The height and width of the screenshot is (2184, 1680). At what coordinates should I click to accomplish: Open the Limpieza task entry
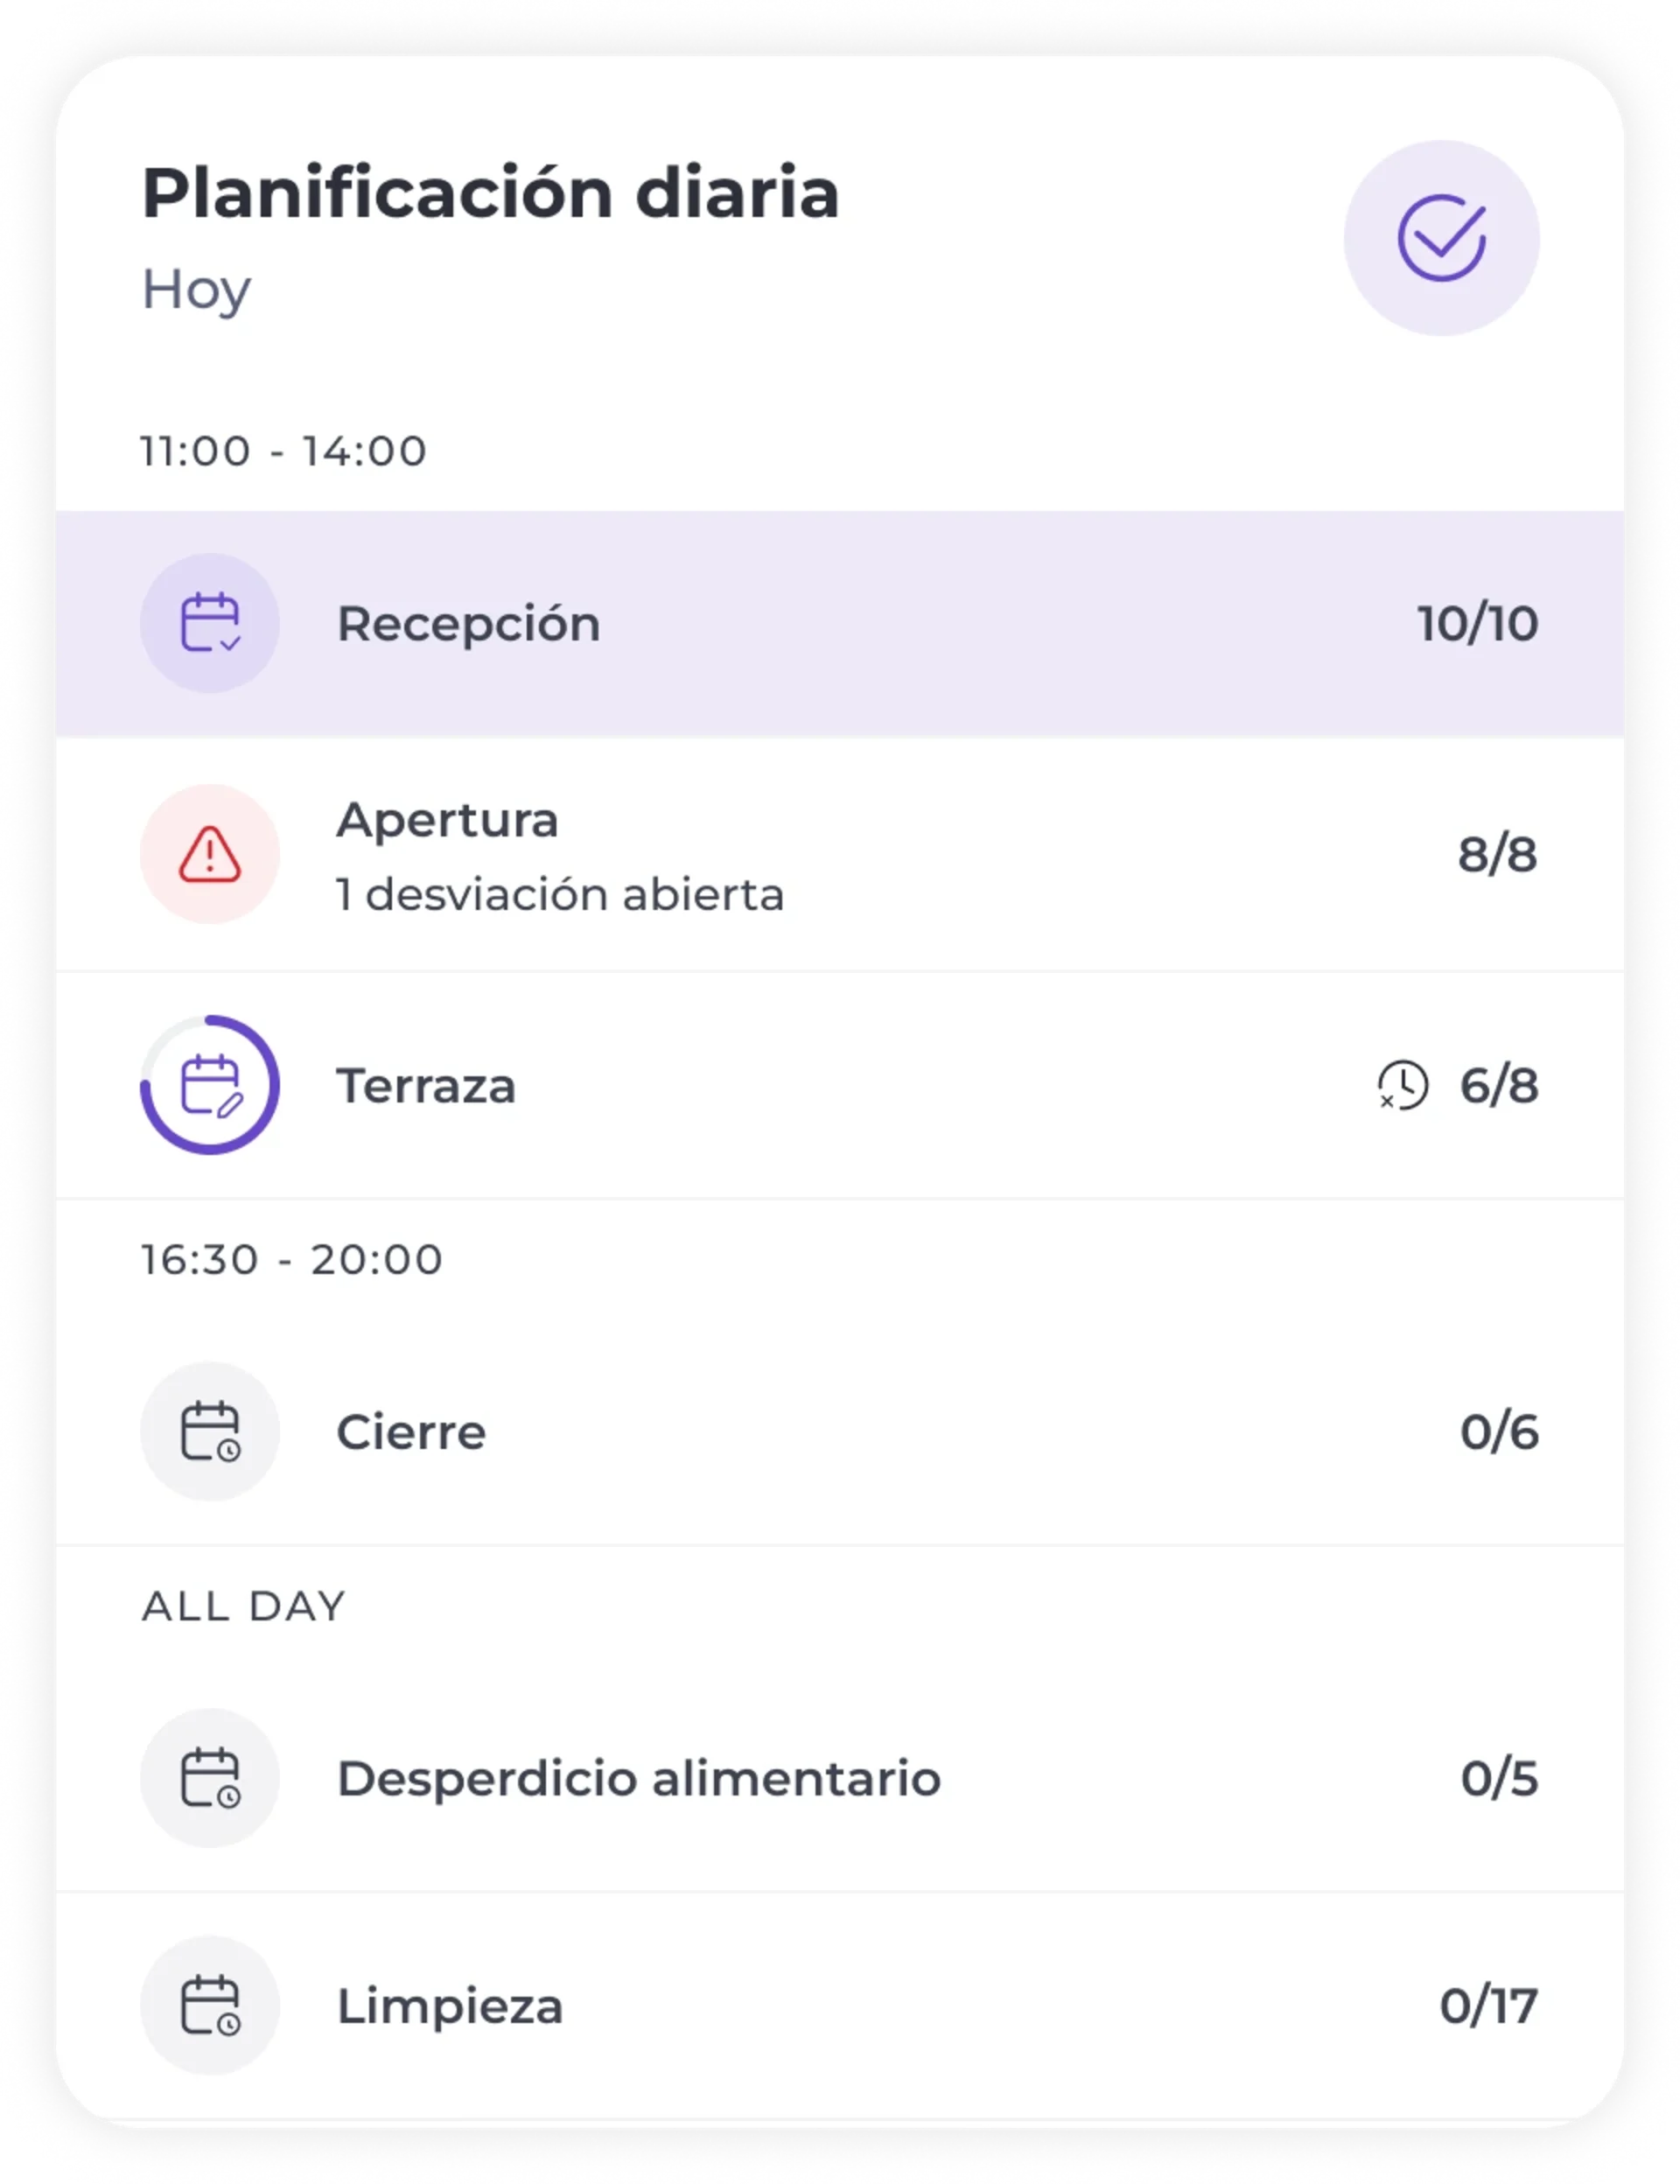click(840, 2005)
